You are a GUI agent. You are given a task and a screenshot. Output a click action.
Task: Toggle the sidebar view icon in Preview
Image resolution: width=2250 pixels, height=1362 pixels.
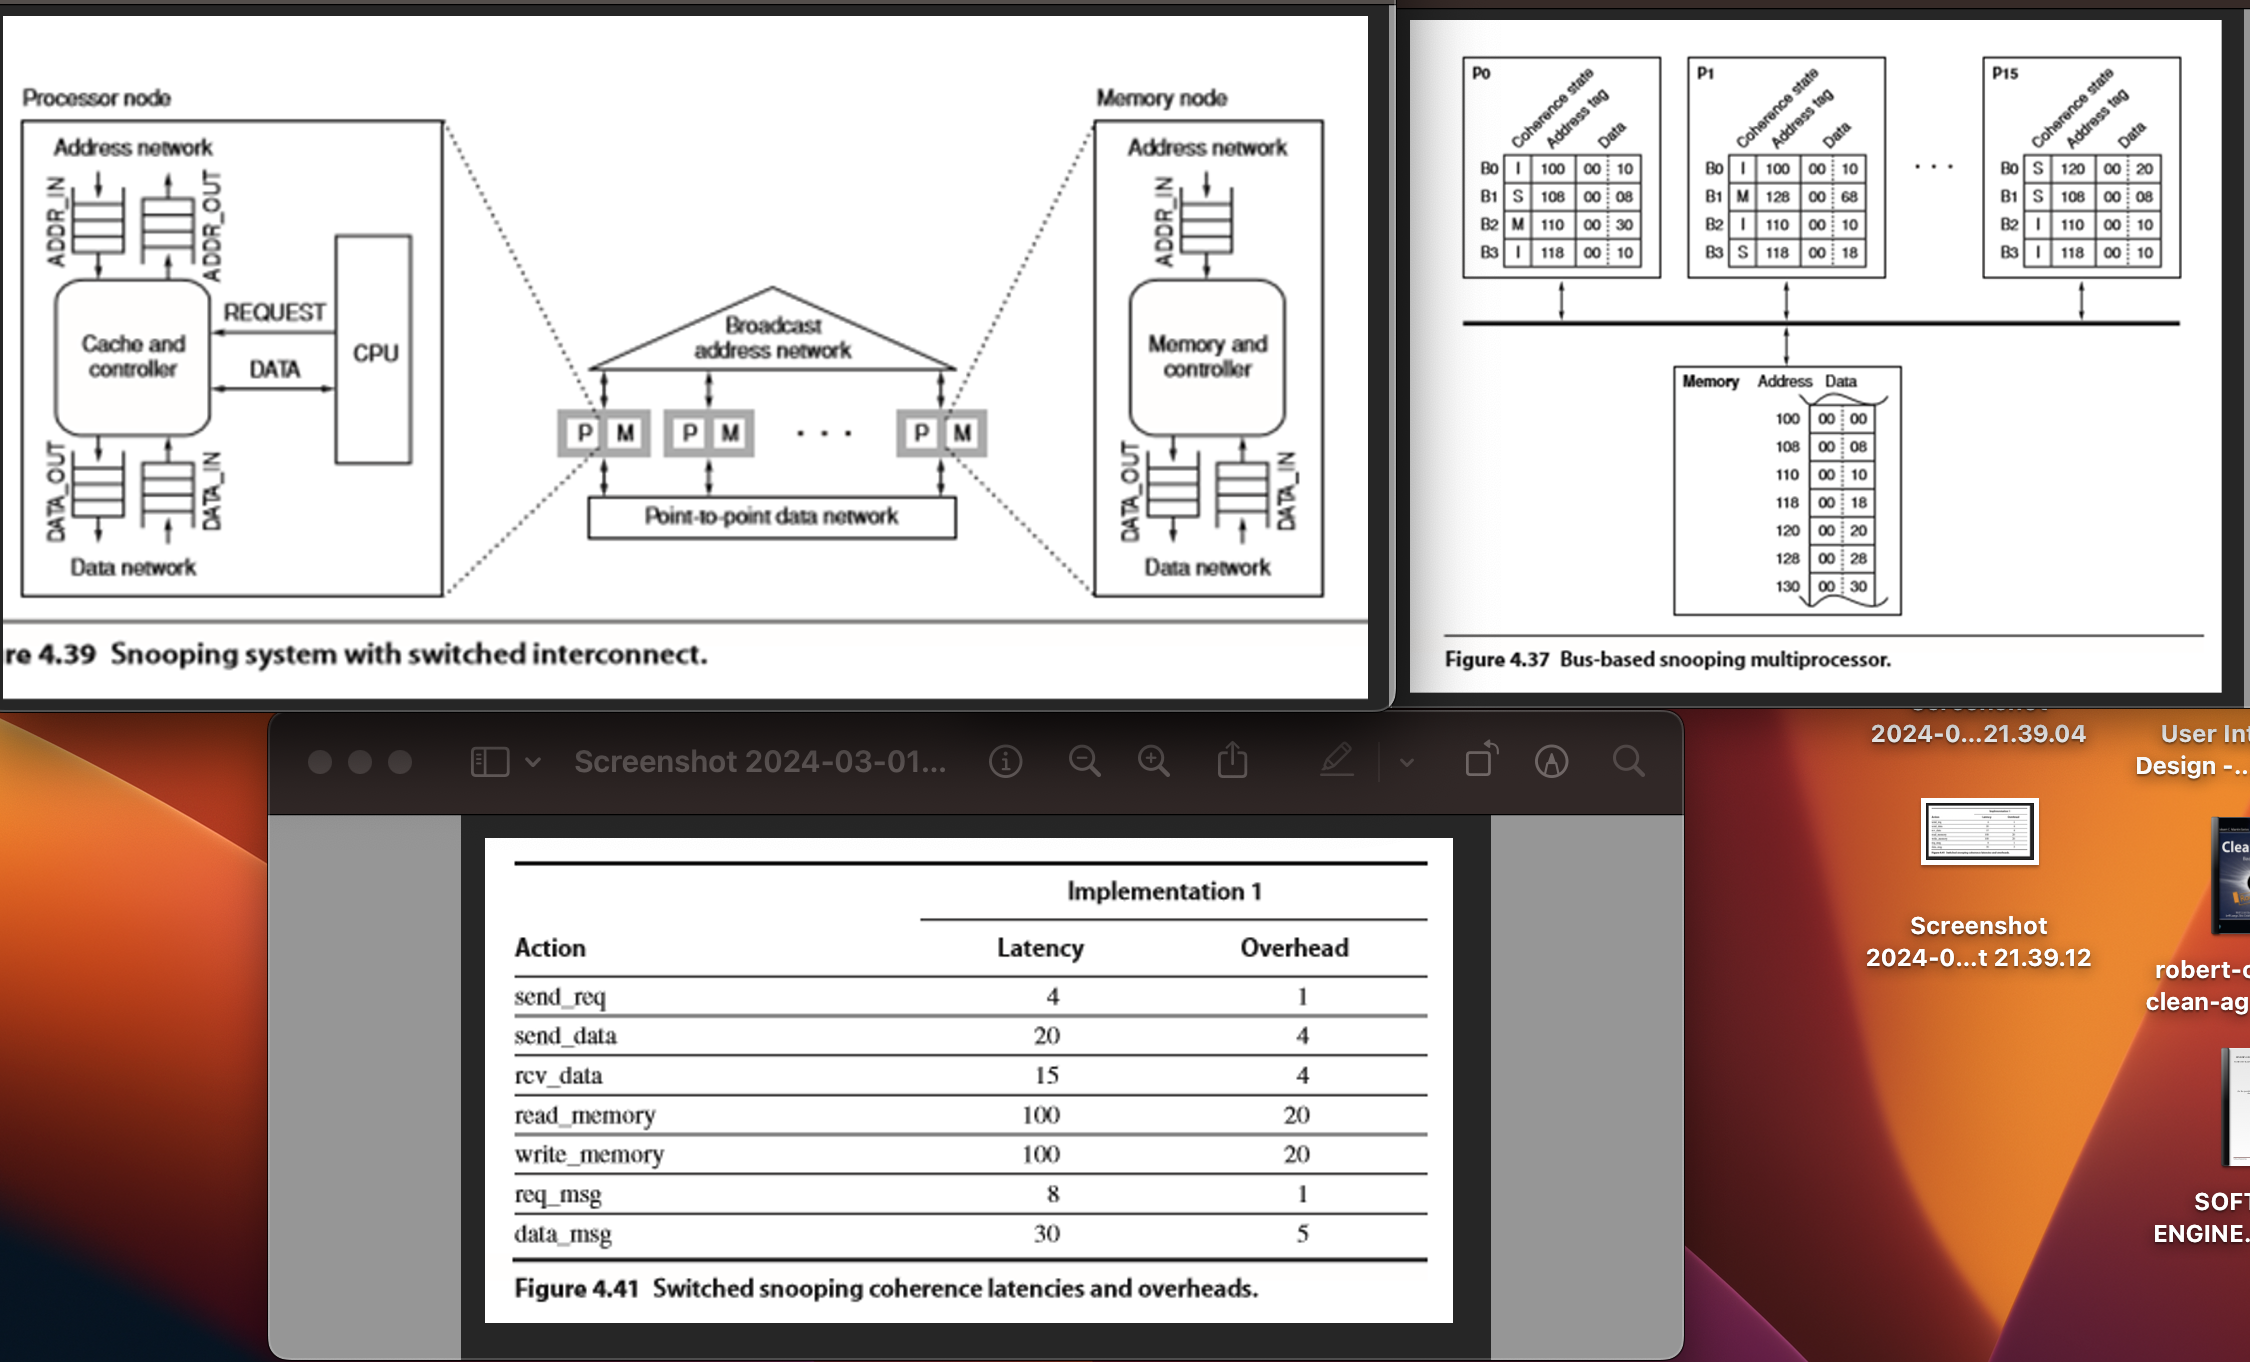(x=489, y=762)
